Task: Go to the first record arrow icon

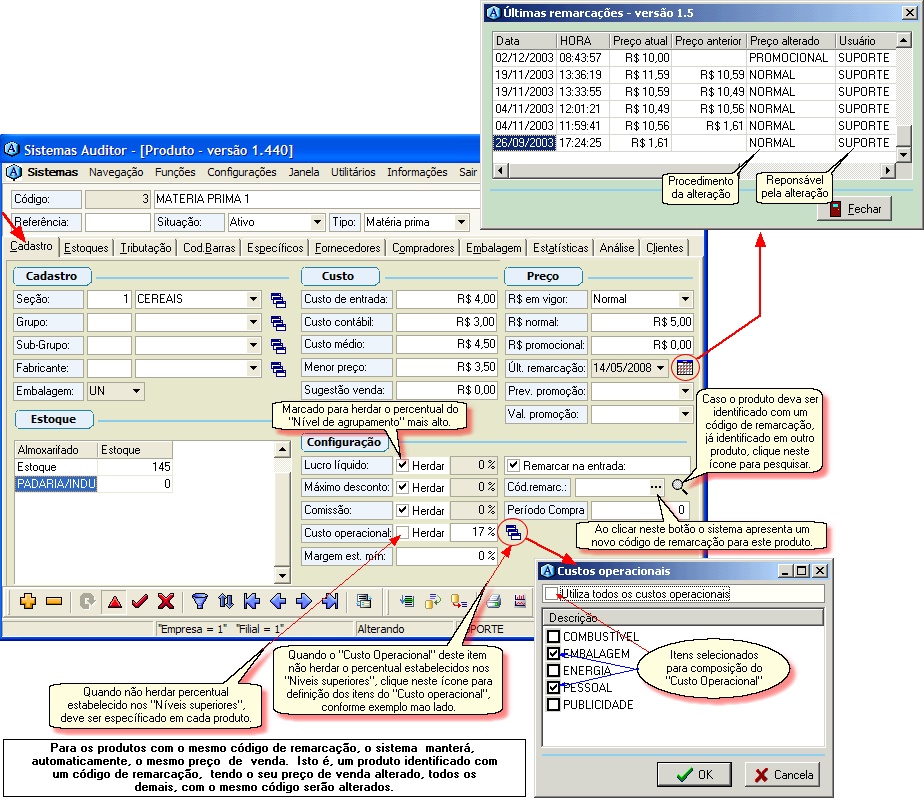Action: (252, 601)
